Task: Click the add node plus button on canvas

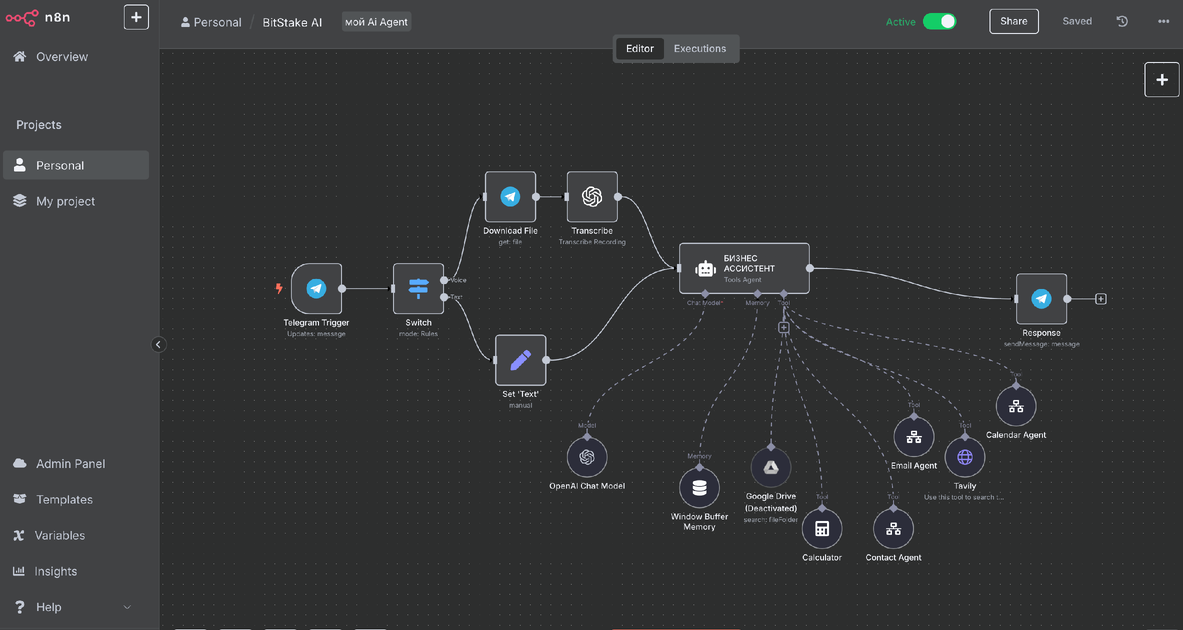Action: click(1161, 80)
